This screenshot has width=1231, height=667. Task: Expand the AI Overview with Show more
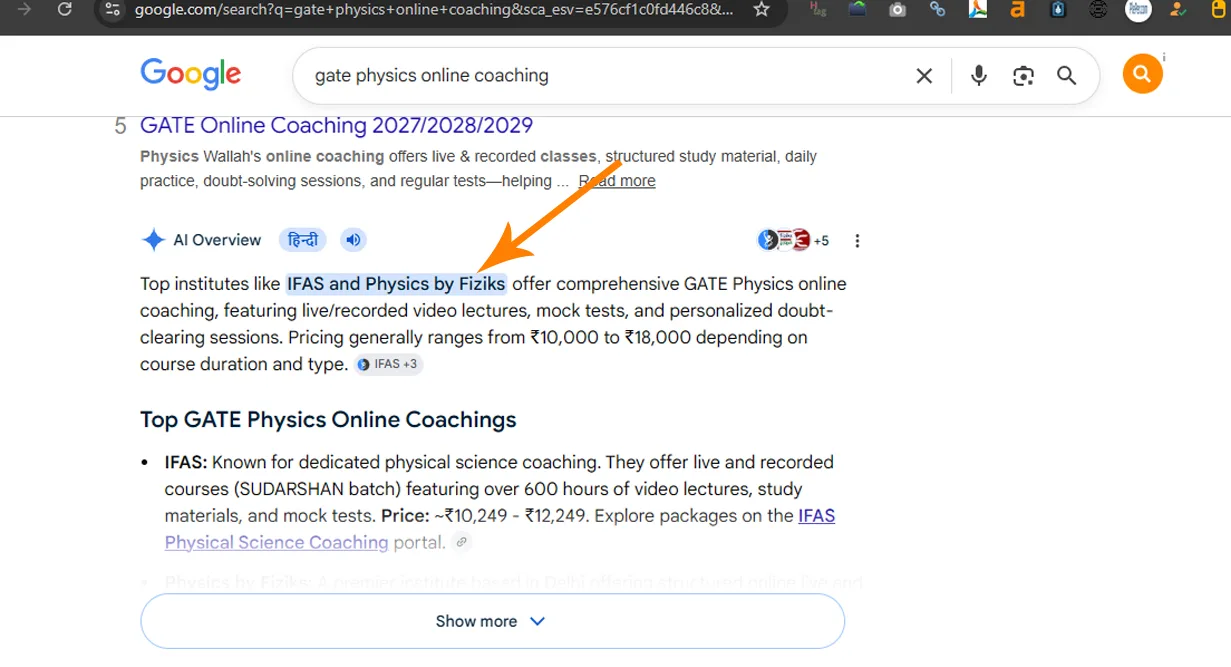[492, 621]
